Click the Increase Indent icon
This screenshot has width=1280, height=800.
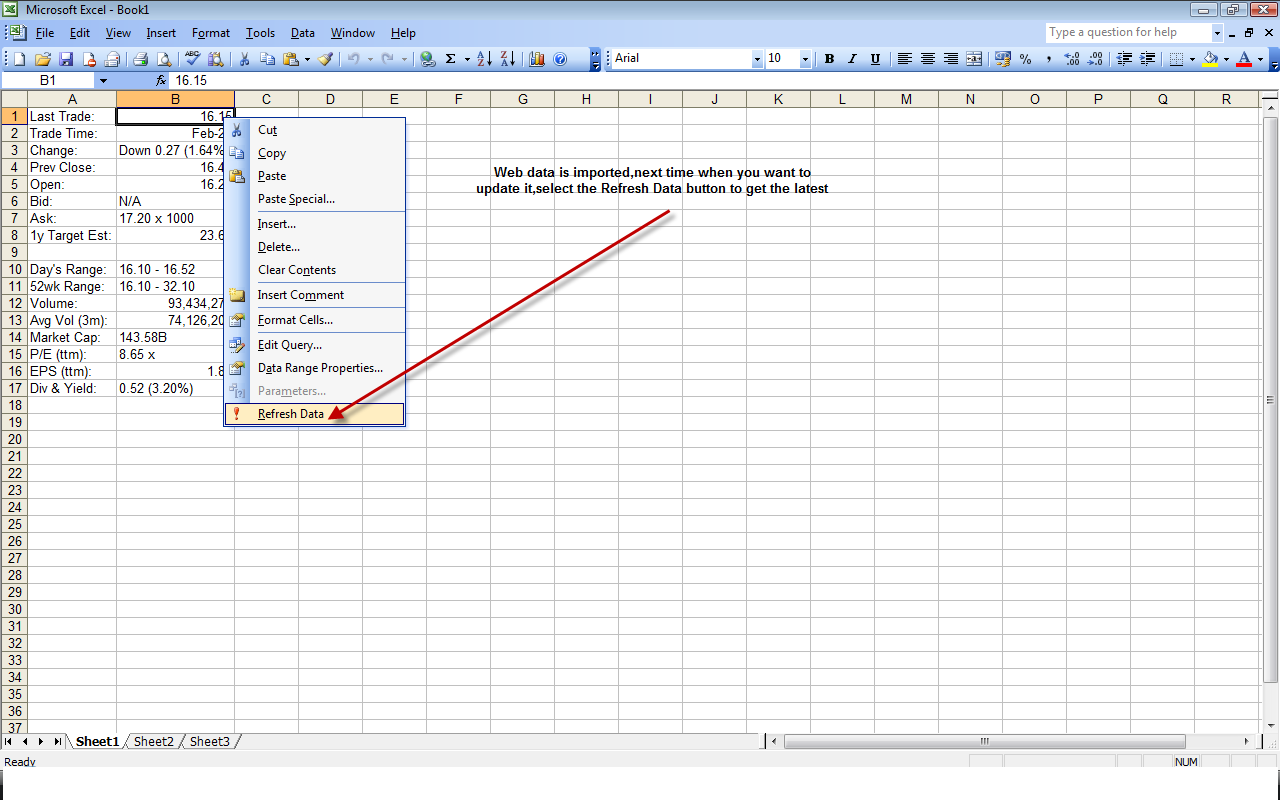tap(1148, 59)
